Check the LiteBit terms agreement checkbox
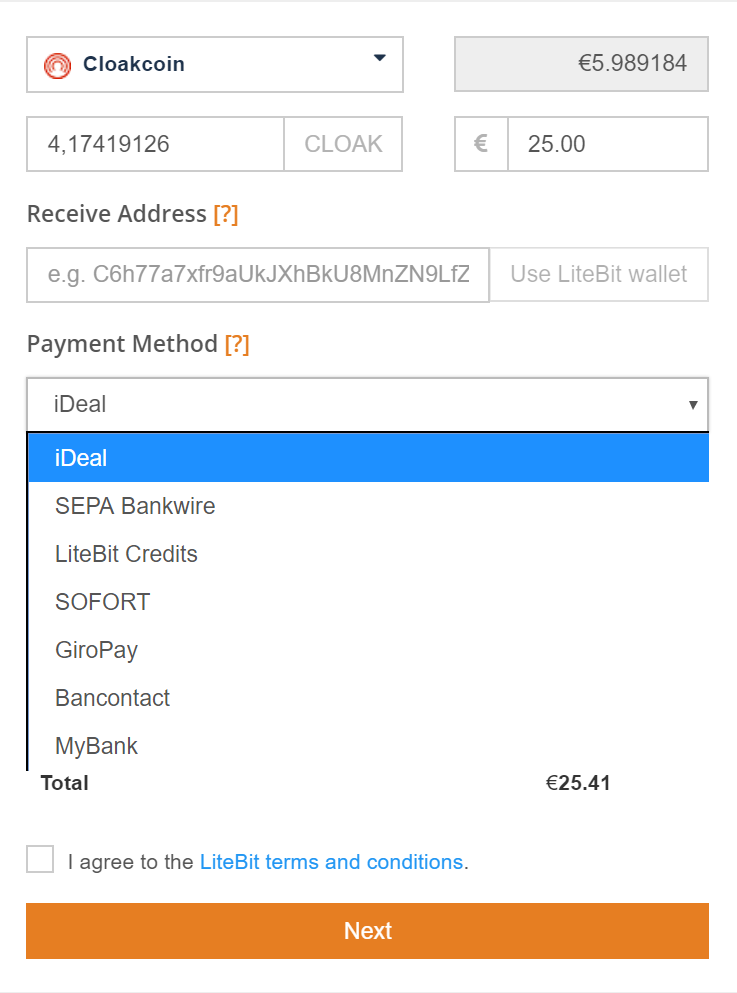The image size is (737, 993). (x=39, y=859)
